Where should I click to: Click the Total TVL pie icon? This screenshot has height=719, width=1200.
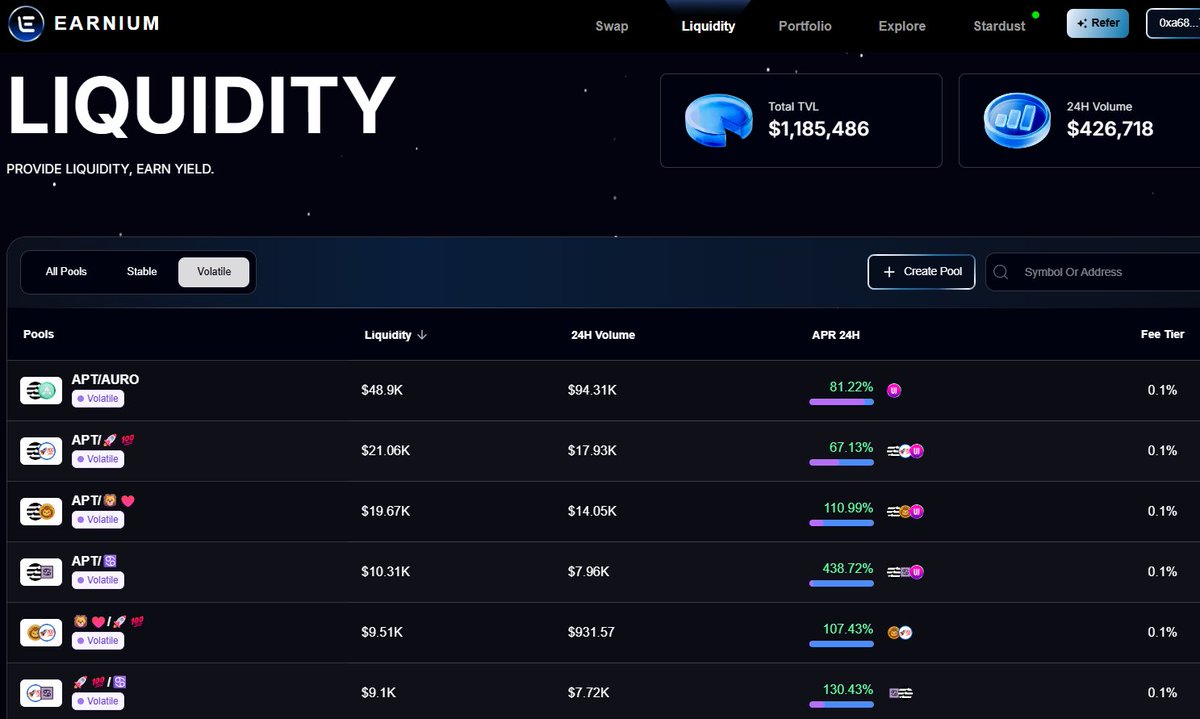pos(718,120)
